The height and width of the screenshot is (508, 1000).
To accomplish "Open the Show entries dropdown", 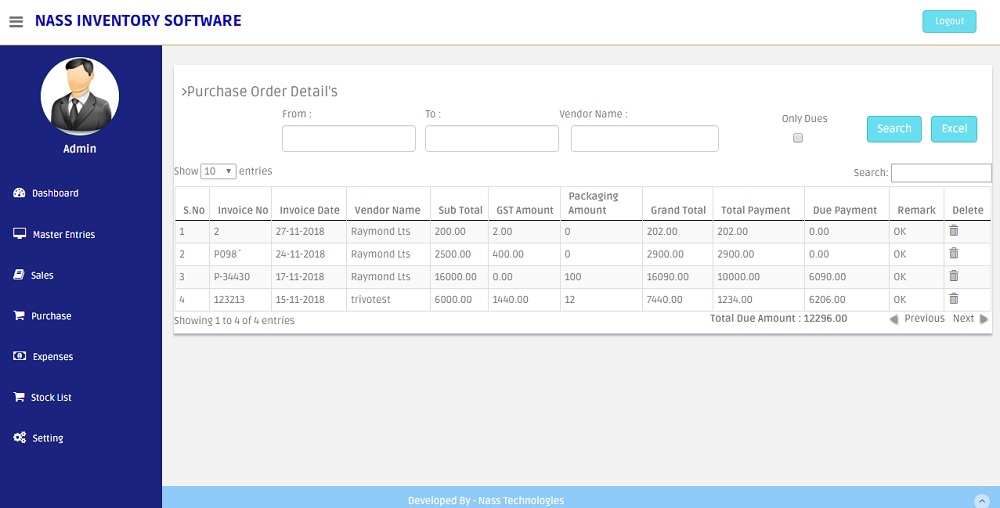I will click(218, 171).
